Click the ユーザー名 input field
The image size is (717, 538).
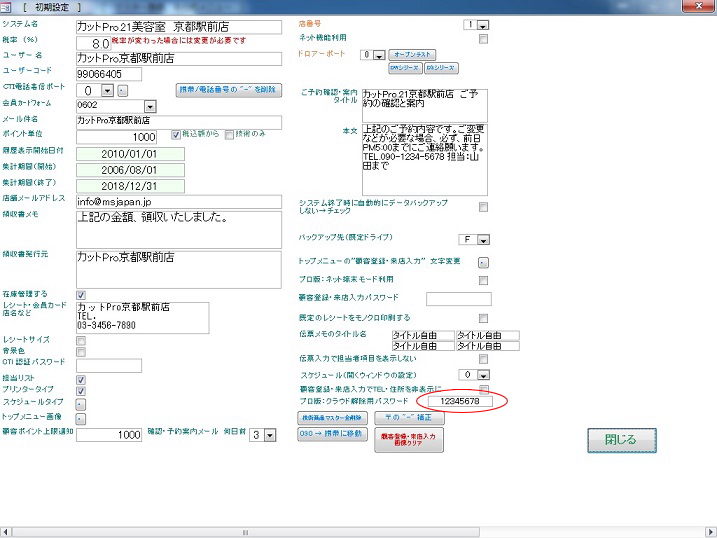pos(179,59)
